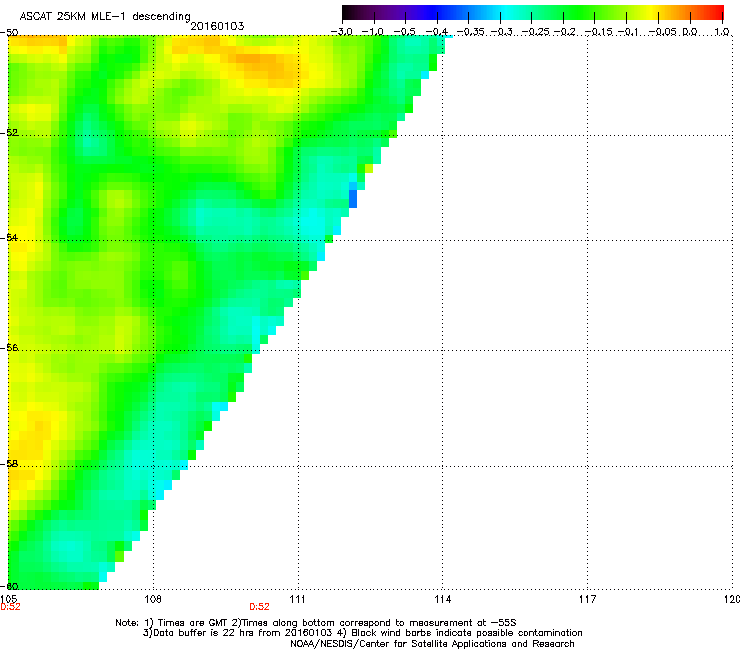Viewport: 740px width, 650px height.
Task: Click the -58 latitude axis label
Action: (x=9, y=464)
